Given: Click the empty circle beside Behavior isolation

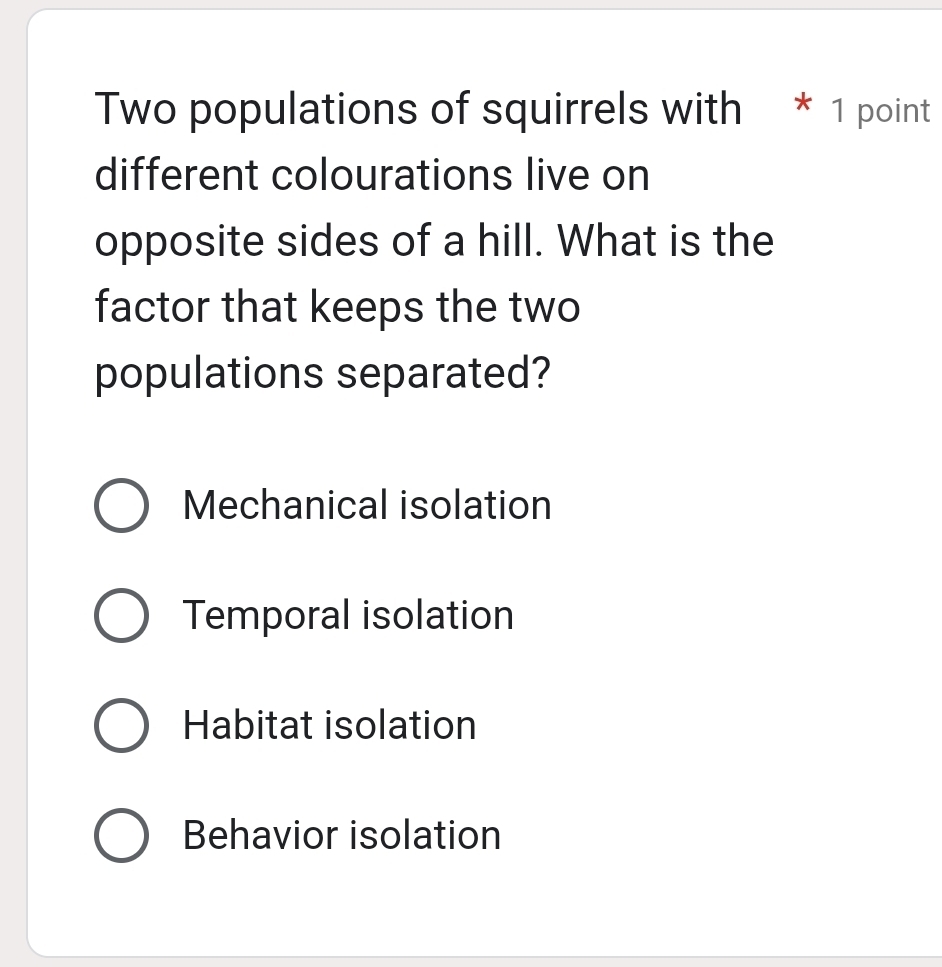Looking at the screenshot, I should (121, 836).
